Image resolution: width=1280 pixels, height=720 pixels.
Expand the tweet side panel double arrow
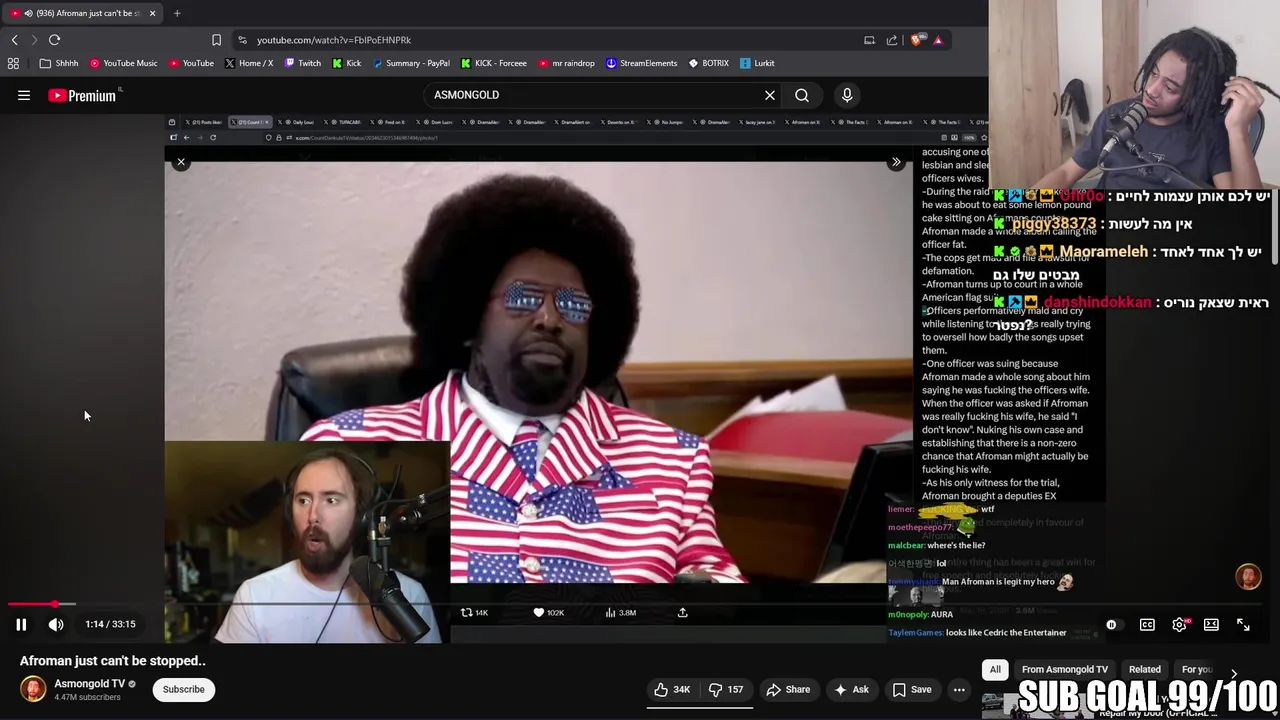pos(896,162)
